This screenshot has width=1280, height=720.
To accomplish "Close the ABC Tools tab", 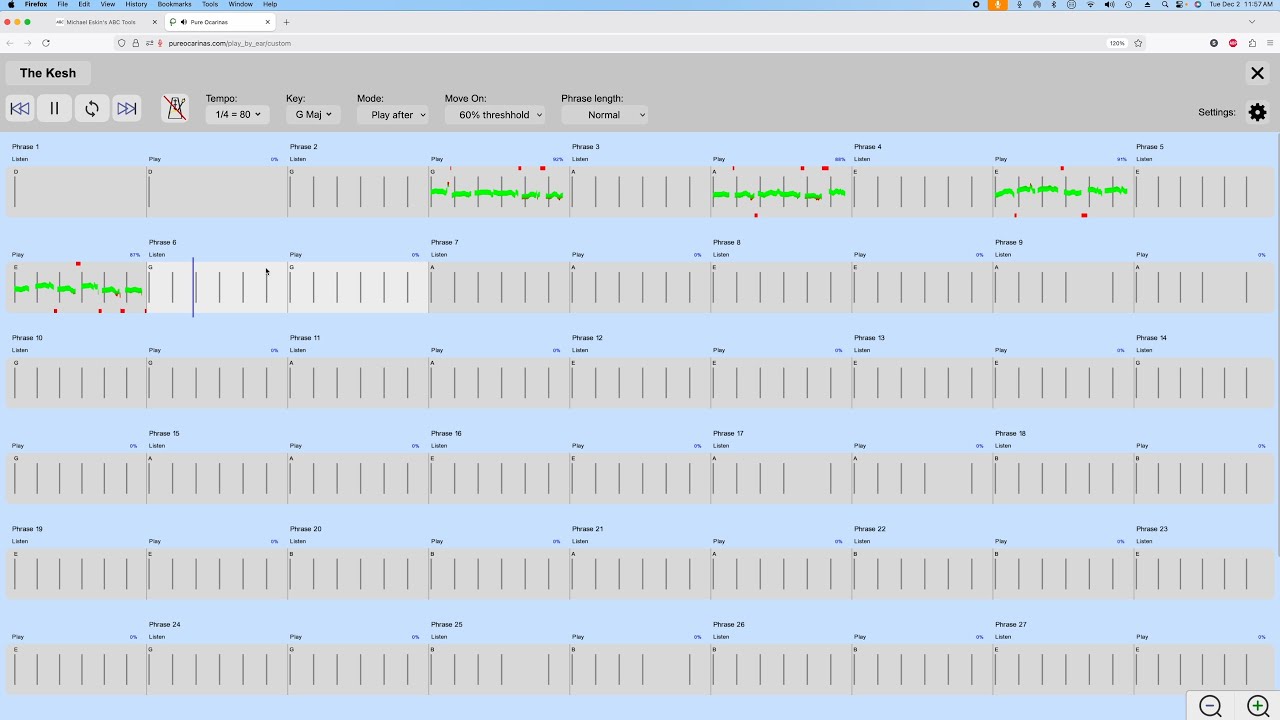I will click(155, 22).
